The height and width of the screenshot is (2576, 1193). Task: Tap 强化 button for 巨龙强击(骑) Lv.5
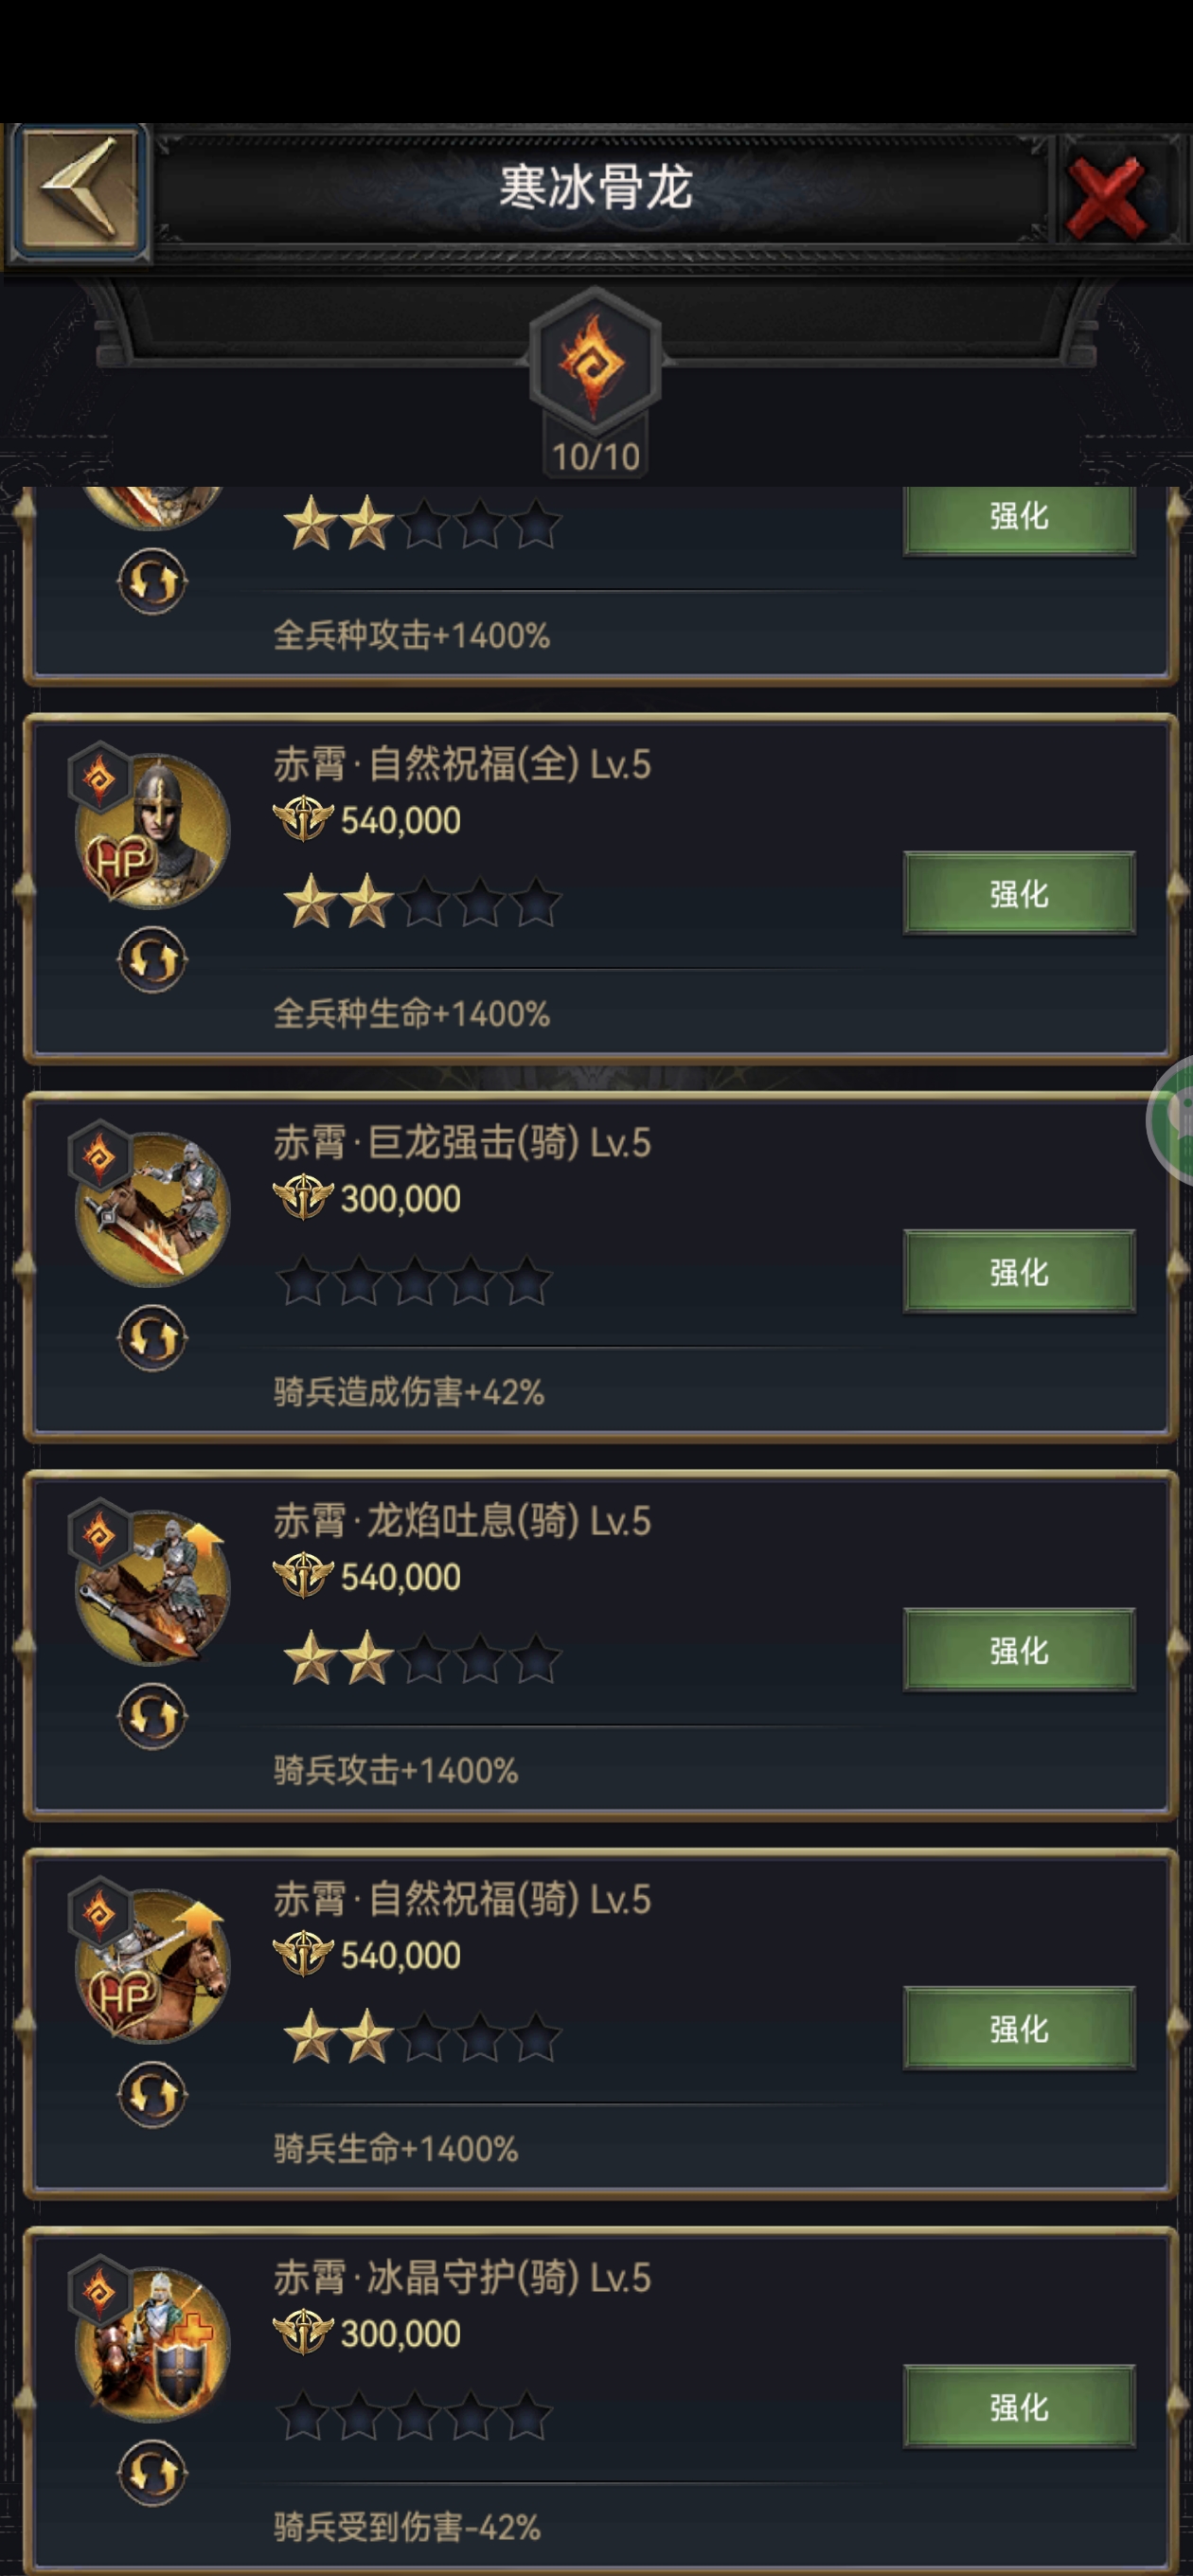point(1019,1271)
